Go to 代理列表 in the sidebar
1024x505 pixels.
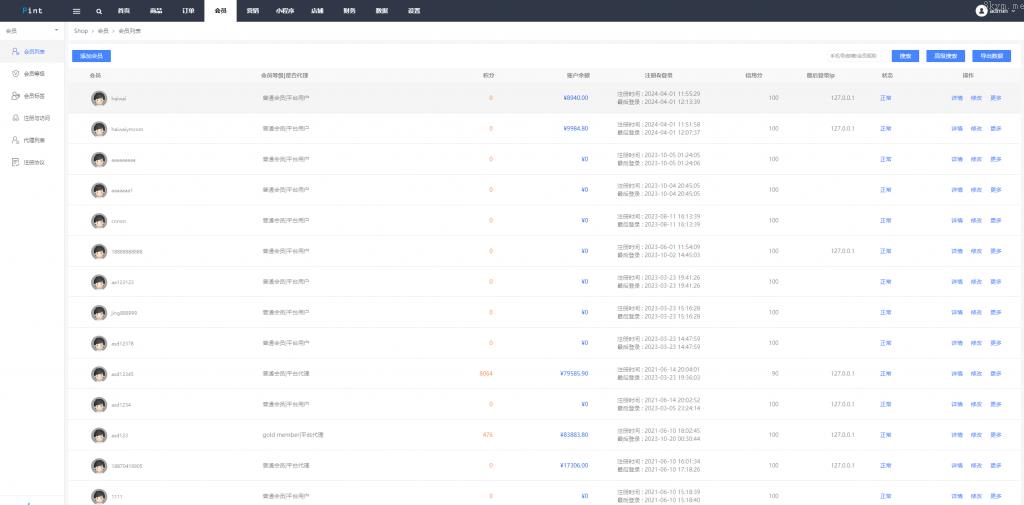[34, 140]
